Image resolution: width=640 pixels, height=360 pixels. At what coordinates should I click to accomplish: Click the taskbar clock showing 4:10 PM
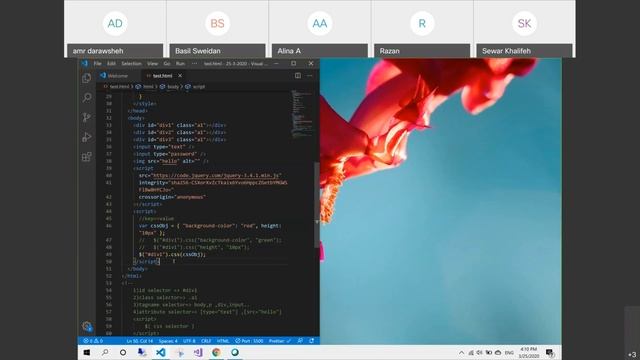529,353
